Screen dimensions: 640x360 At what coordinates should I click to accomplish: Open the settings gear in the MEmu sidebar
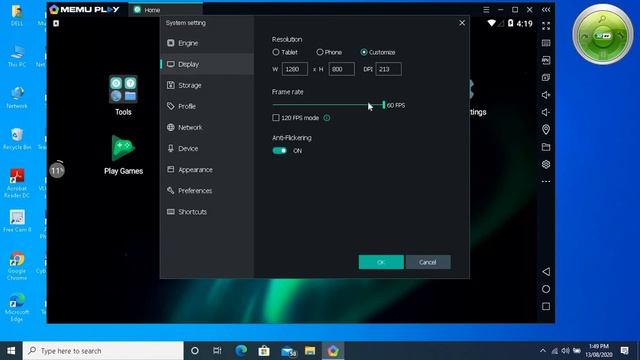(x=546, y=164)
